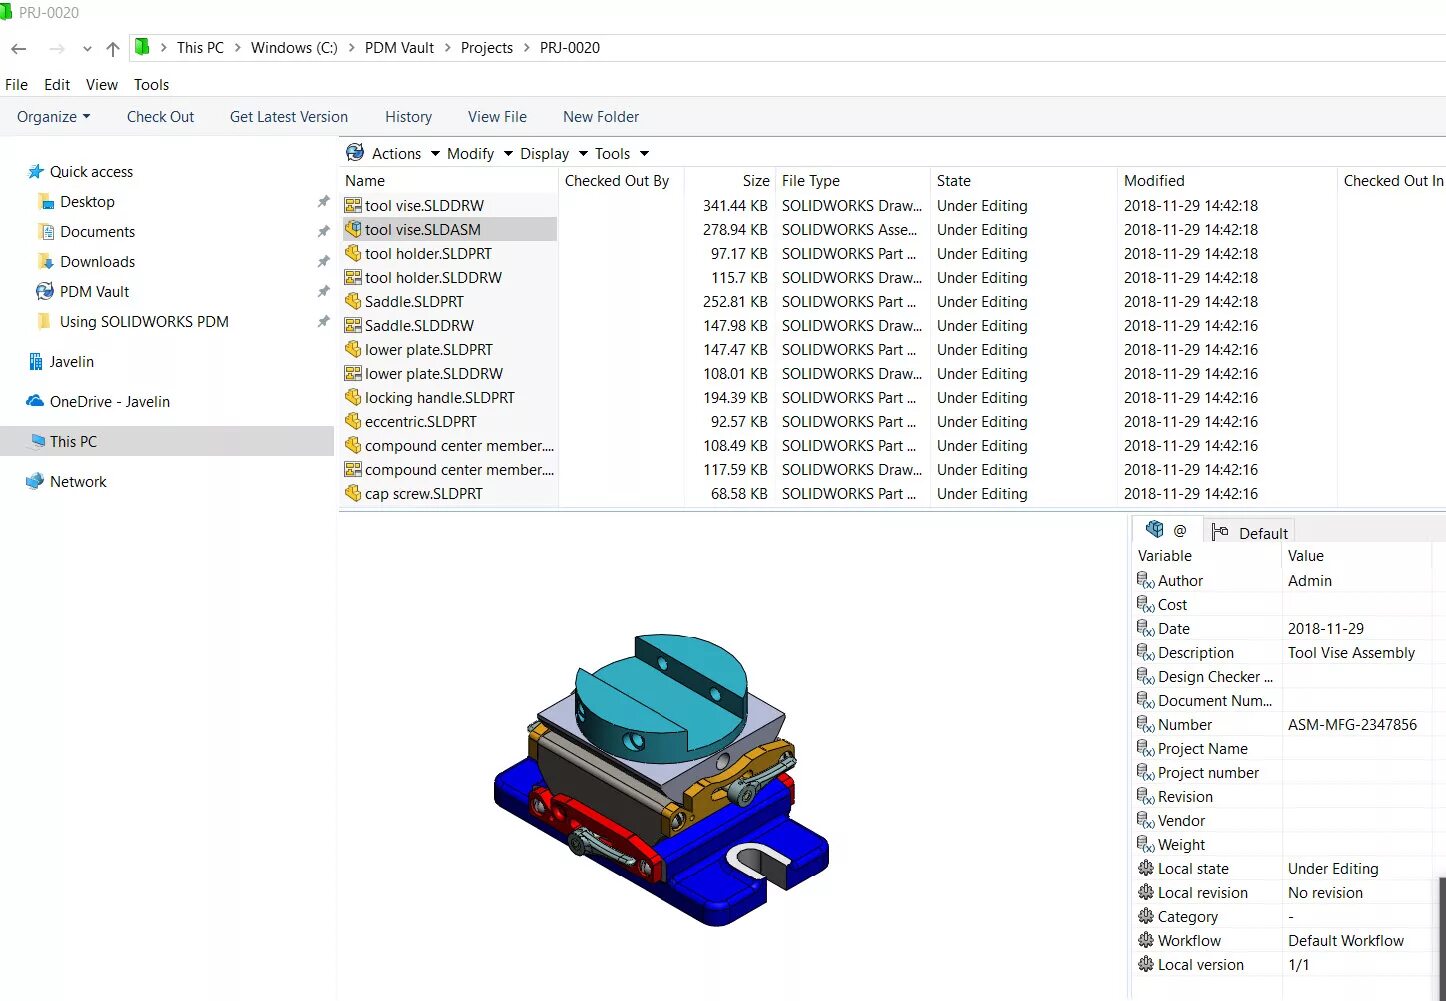Click the Author variable icon
This screenshot has height=1001, width=1446.
click(x=1146, y=580)
